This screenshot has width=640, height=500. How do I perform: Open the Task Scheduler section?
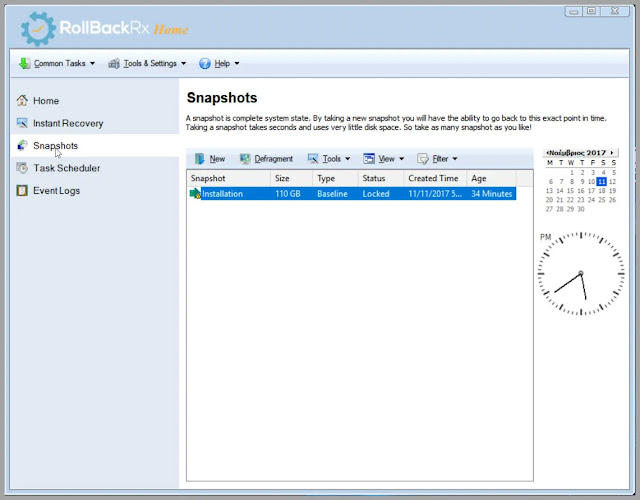(x=67, y=168)
